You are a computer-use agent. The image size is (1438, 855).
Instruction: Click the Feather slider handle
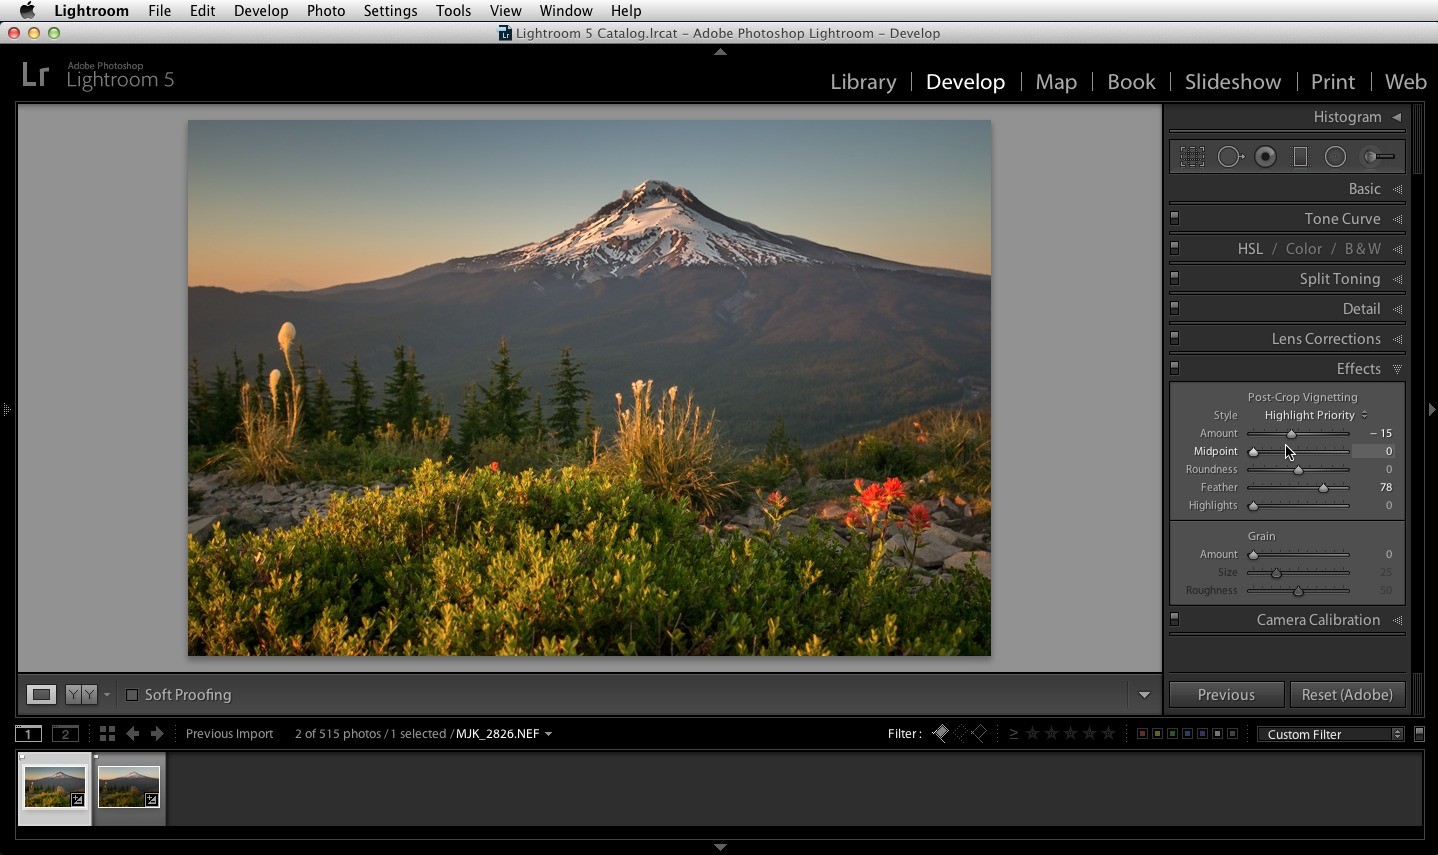(1323, 488)
